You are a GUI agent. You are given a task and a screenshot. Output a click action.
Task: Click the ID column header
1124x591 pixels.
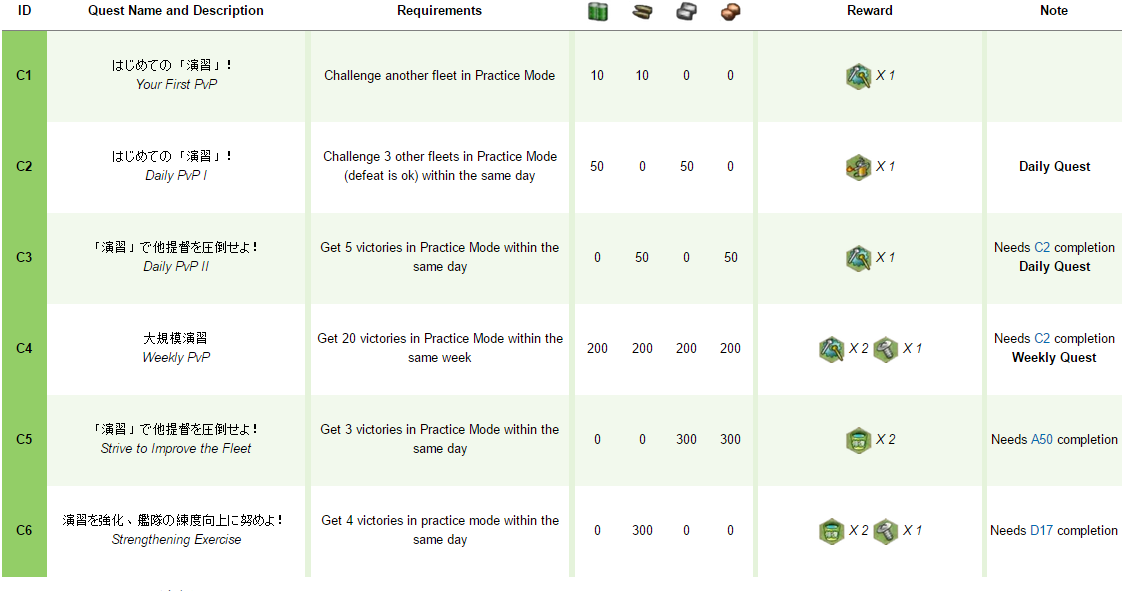[x=24, y=11]
